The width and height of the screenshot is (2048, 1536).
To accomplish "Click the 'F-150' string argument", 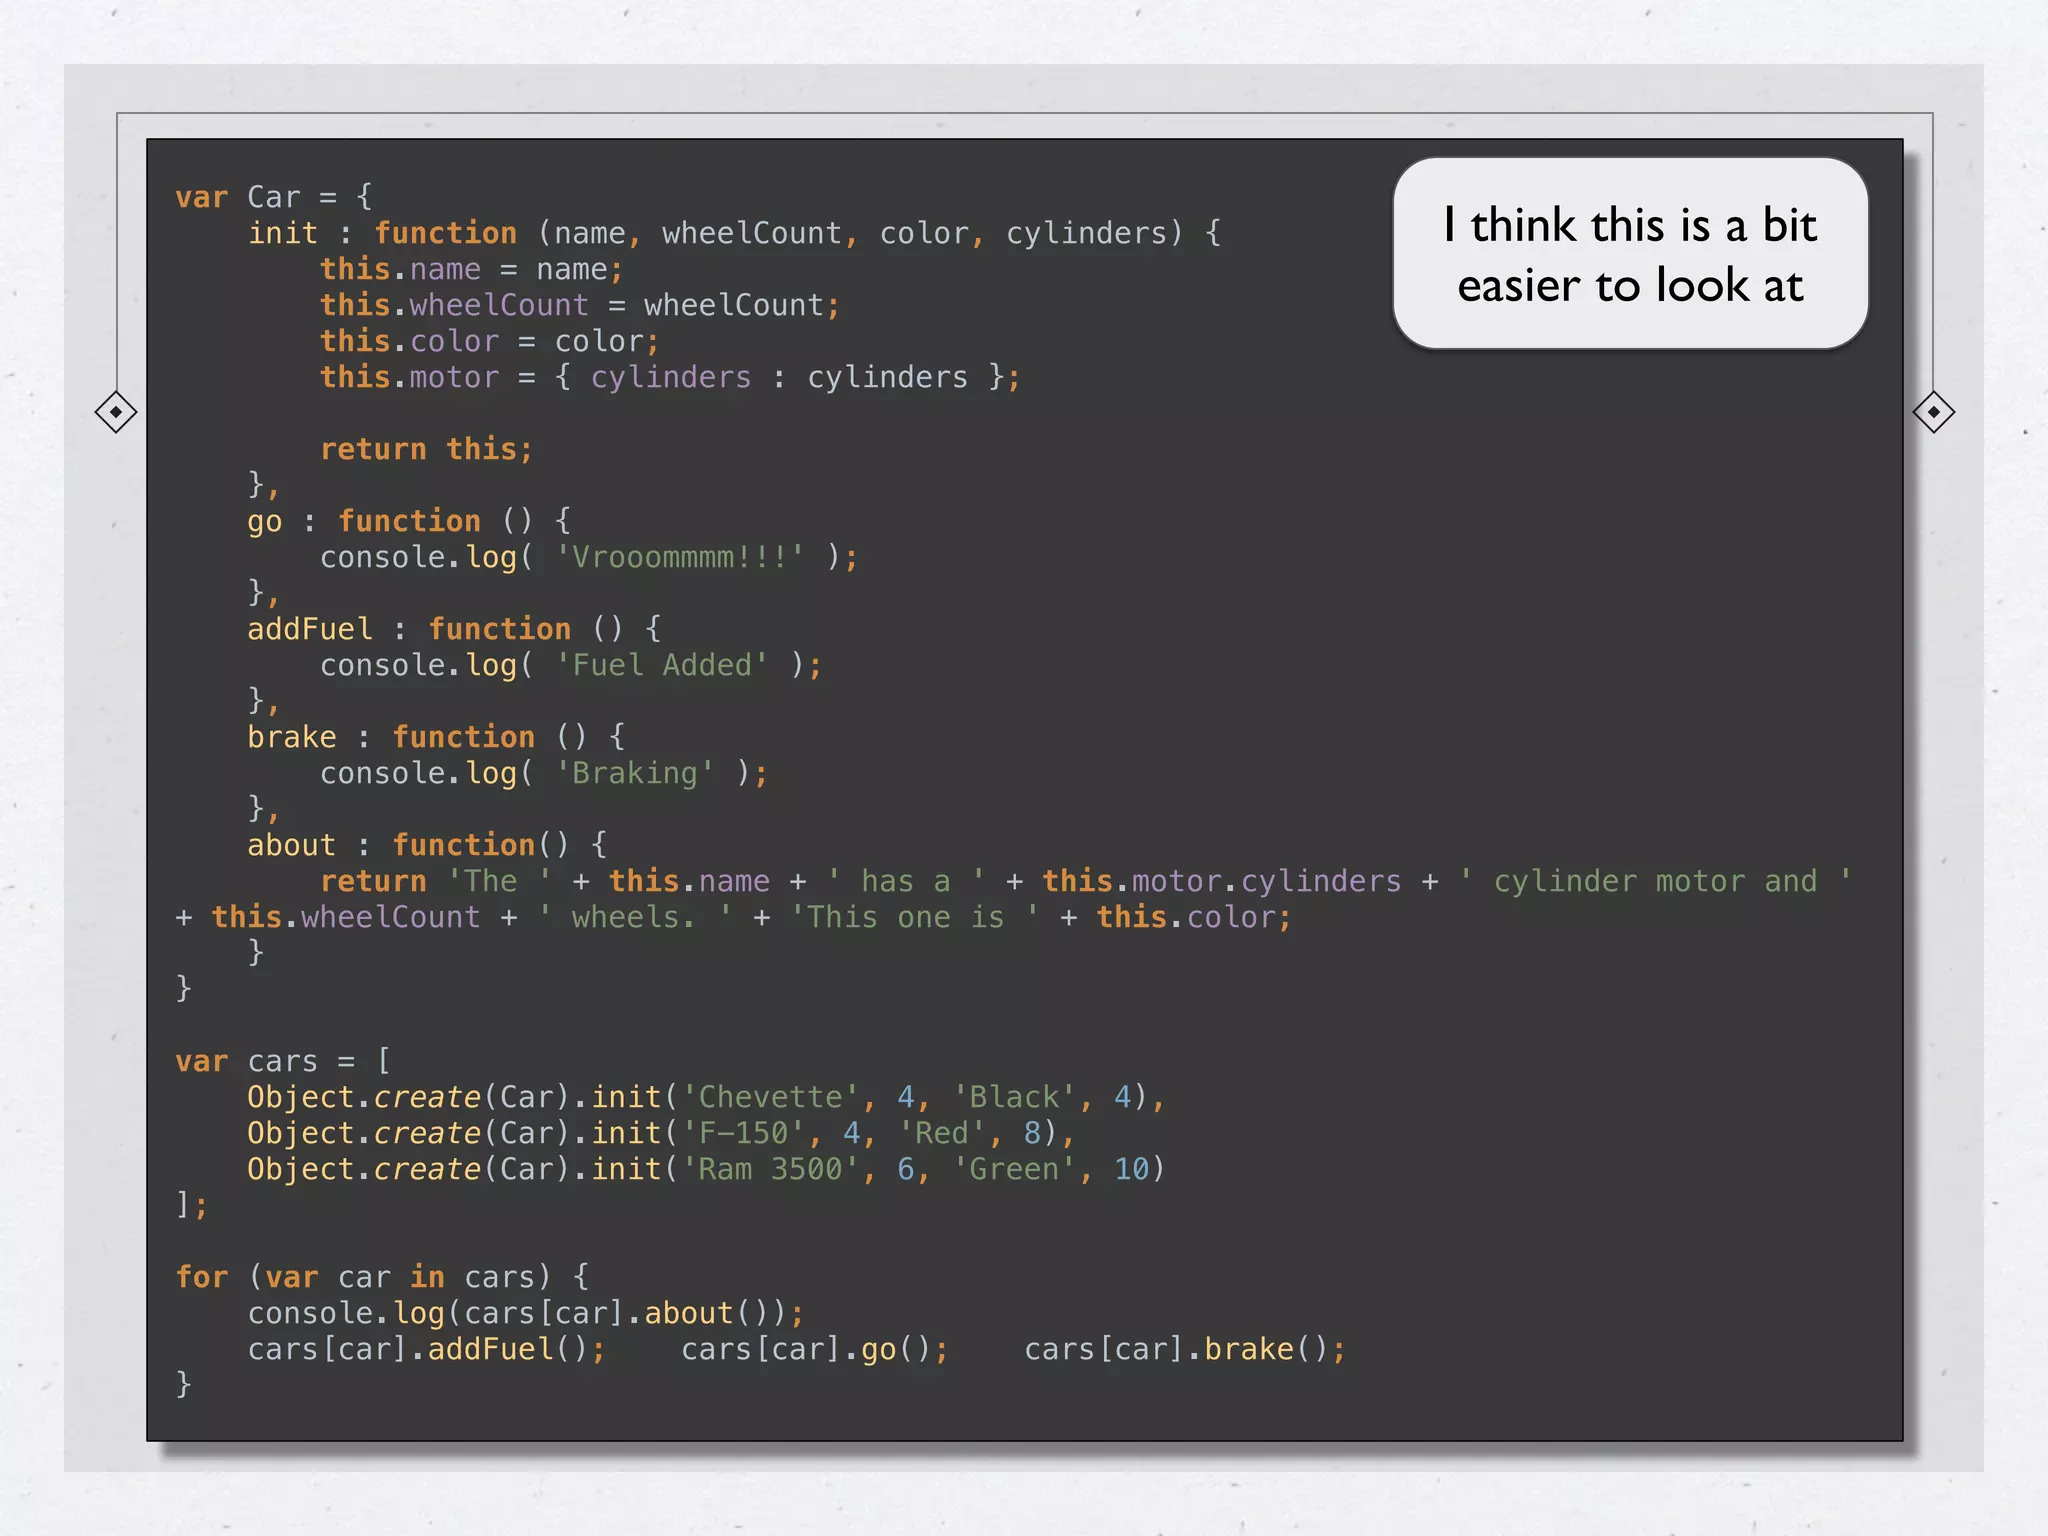I will 743,1133.
